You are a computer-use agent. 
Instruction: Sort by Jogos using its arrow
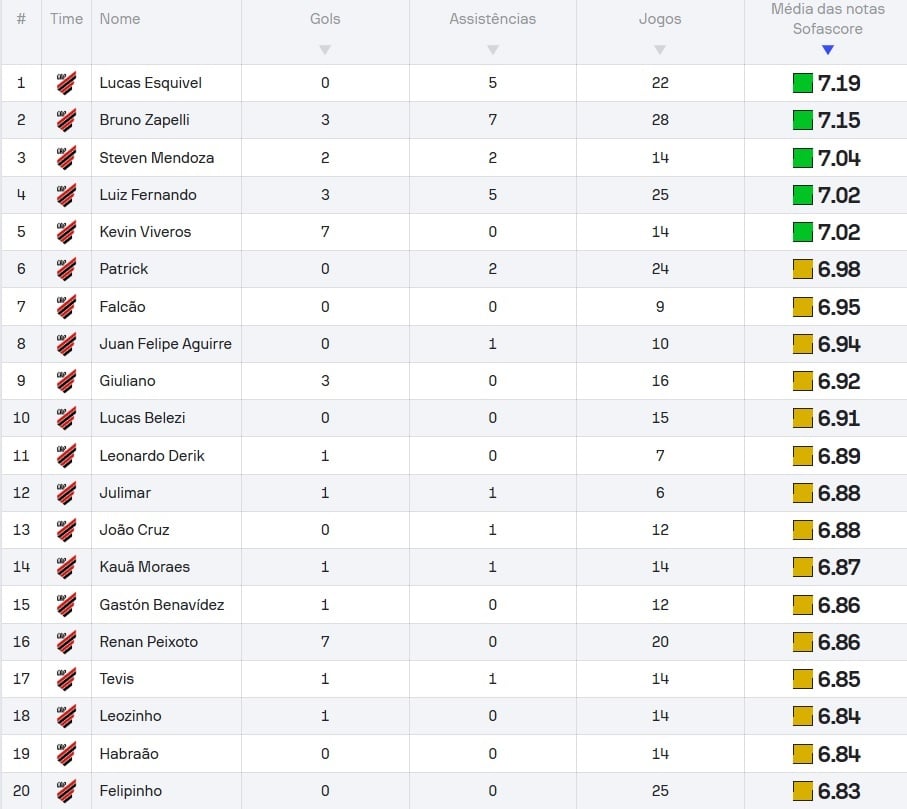coord(660,50)
